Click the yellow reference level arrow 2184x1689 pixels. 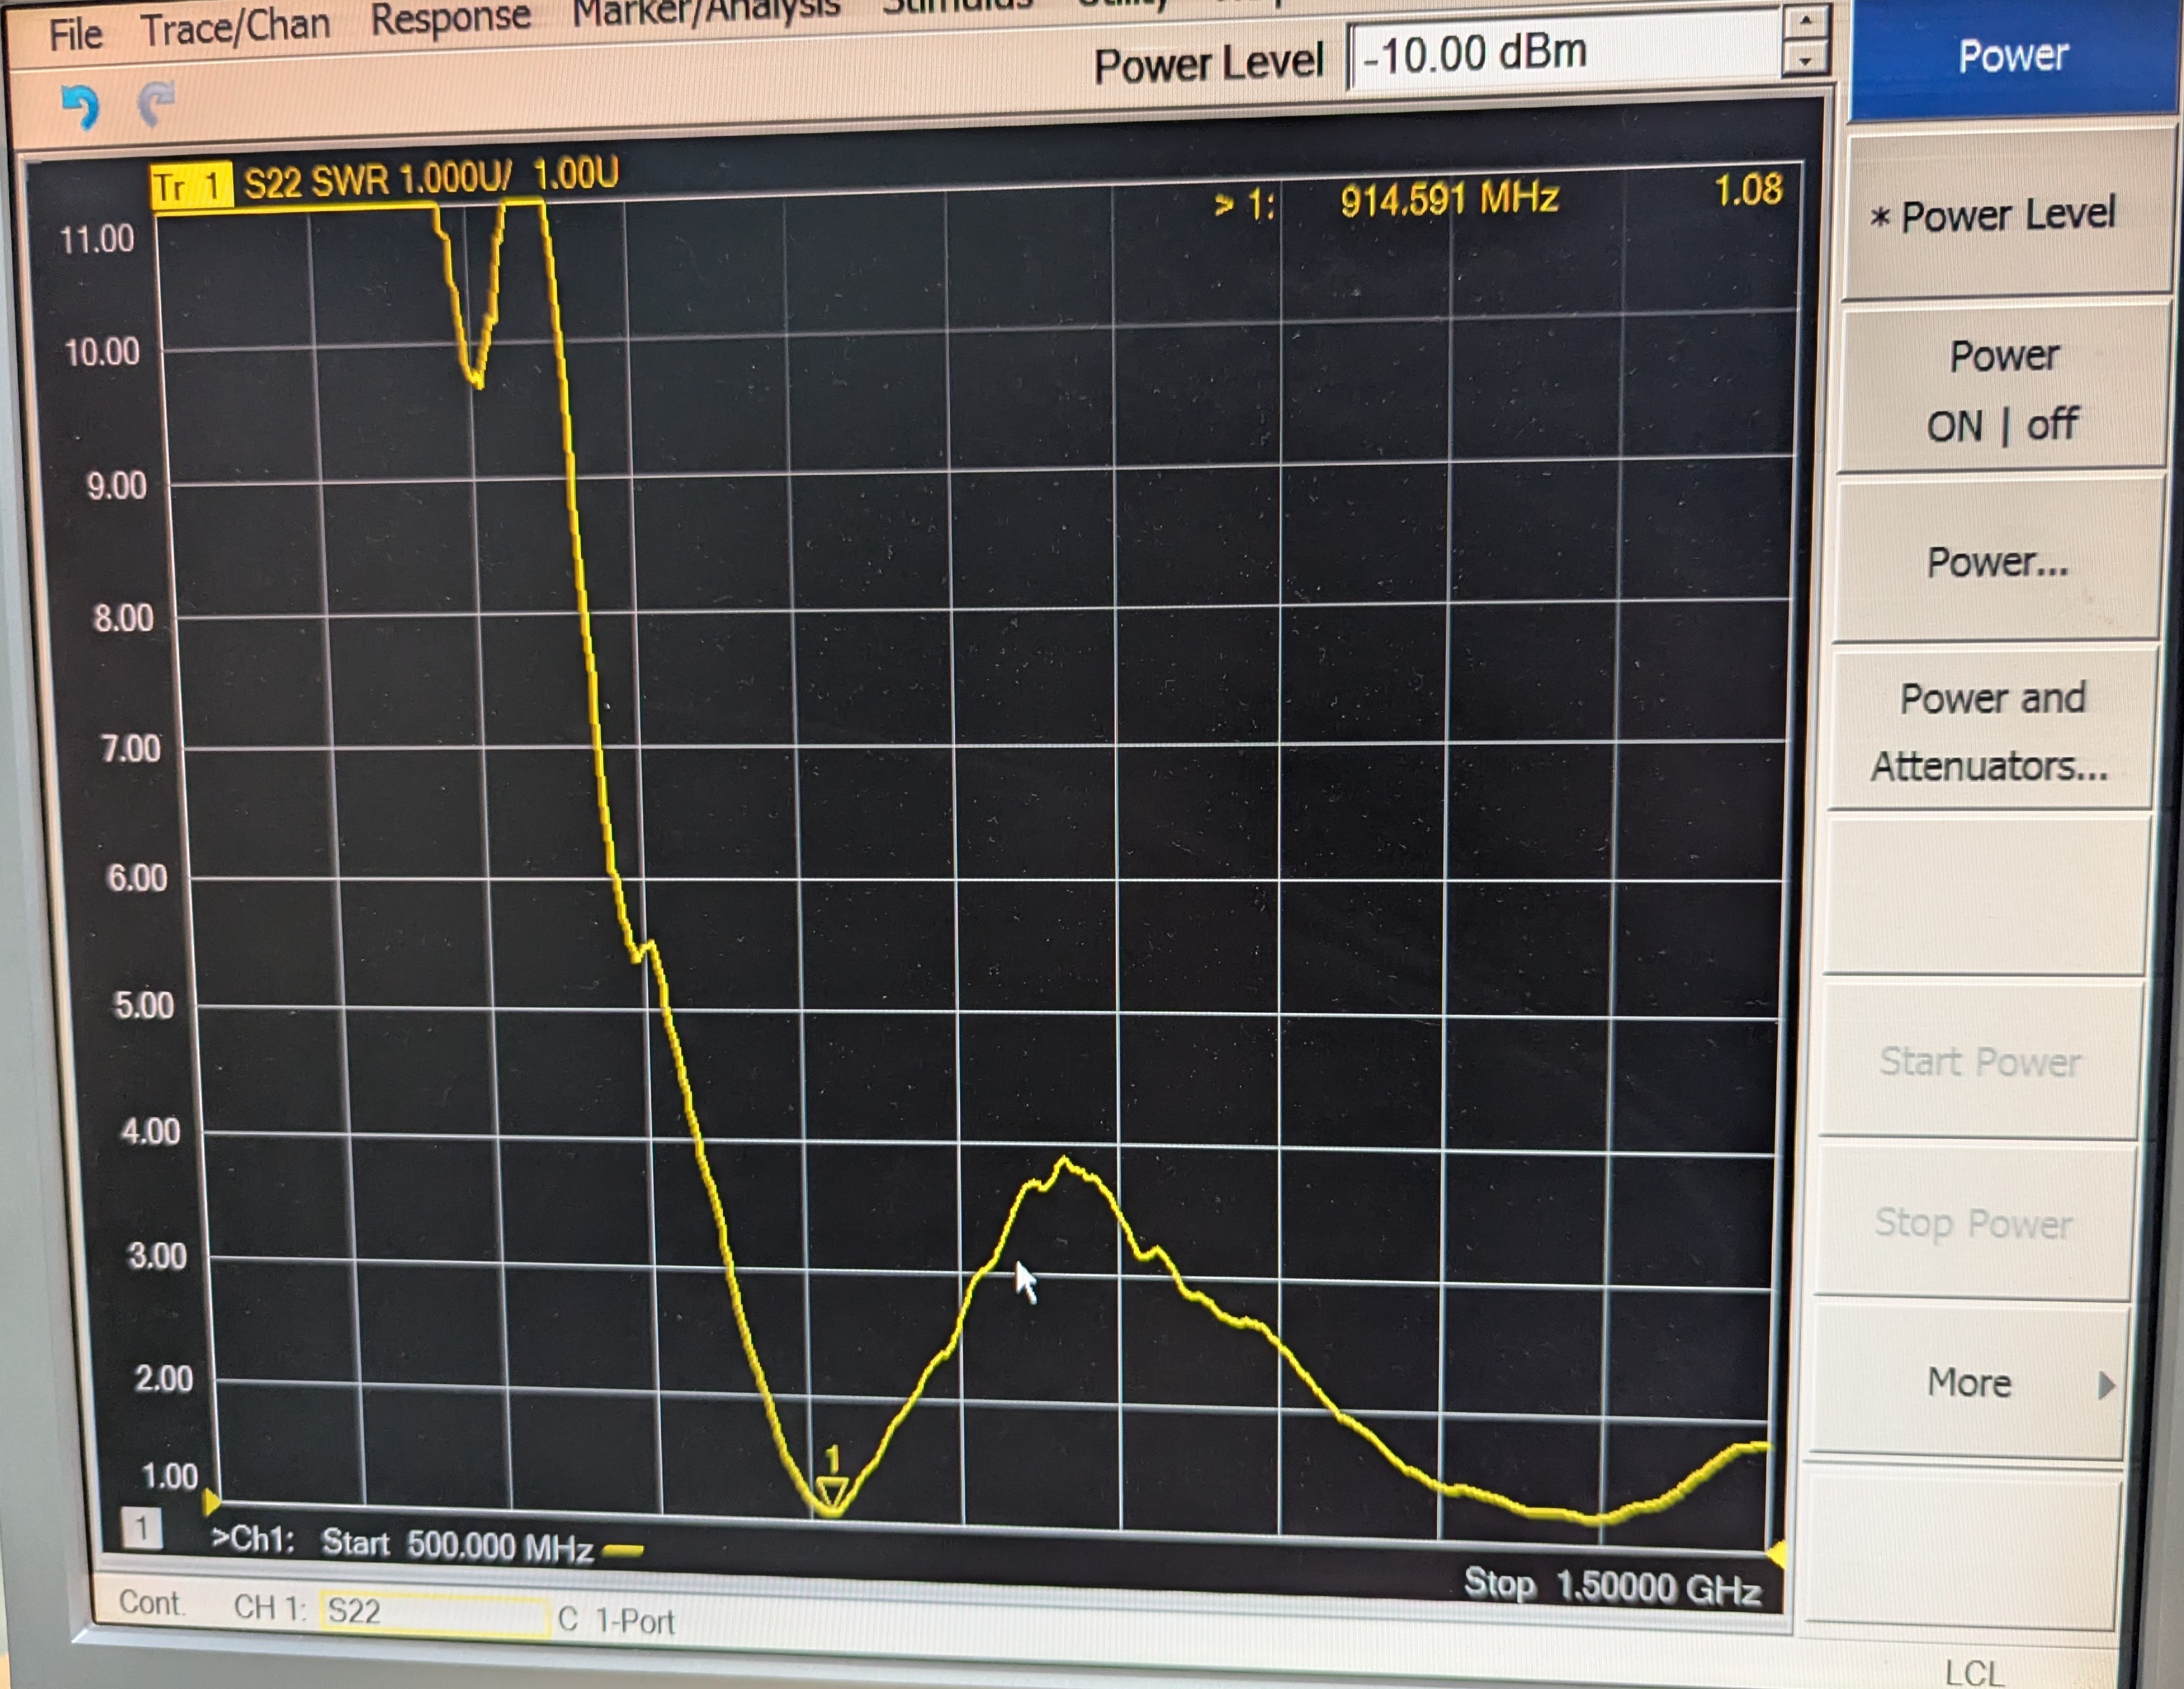coord(211,1501)
